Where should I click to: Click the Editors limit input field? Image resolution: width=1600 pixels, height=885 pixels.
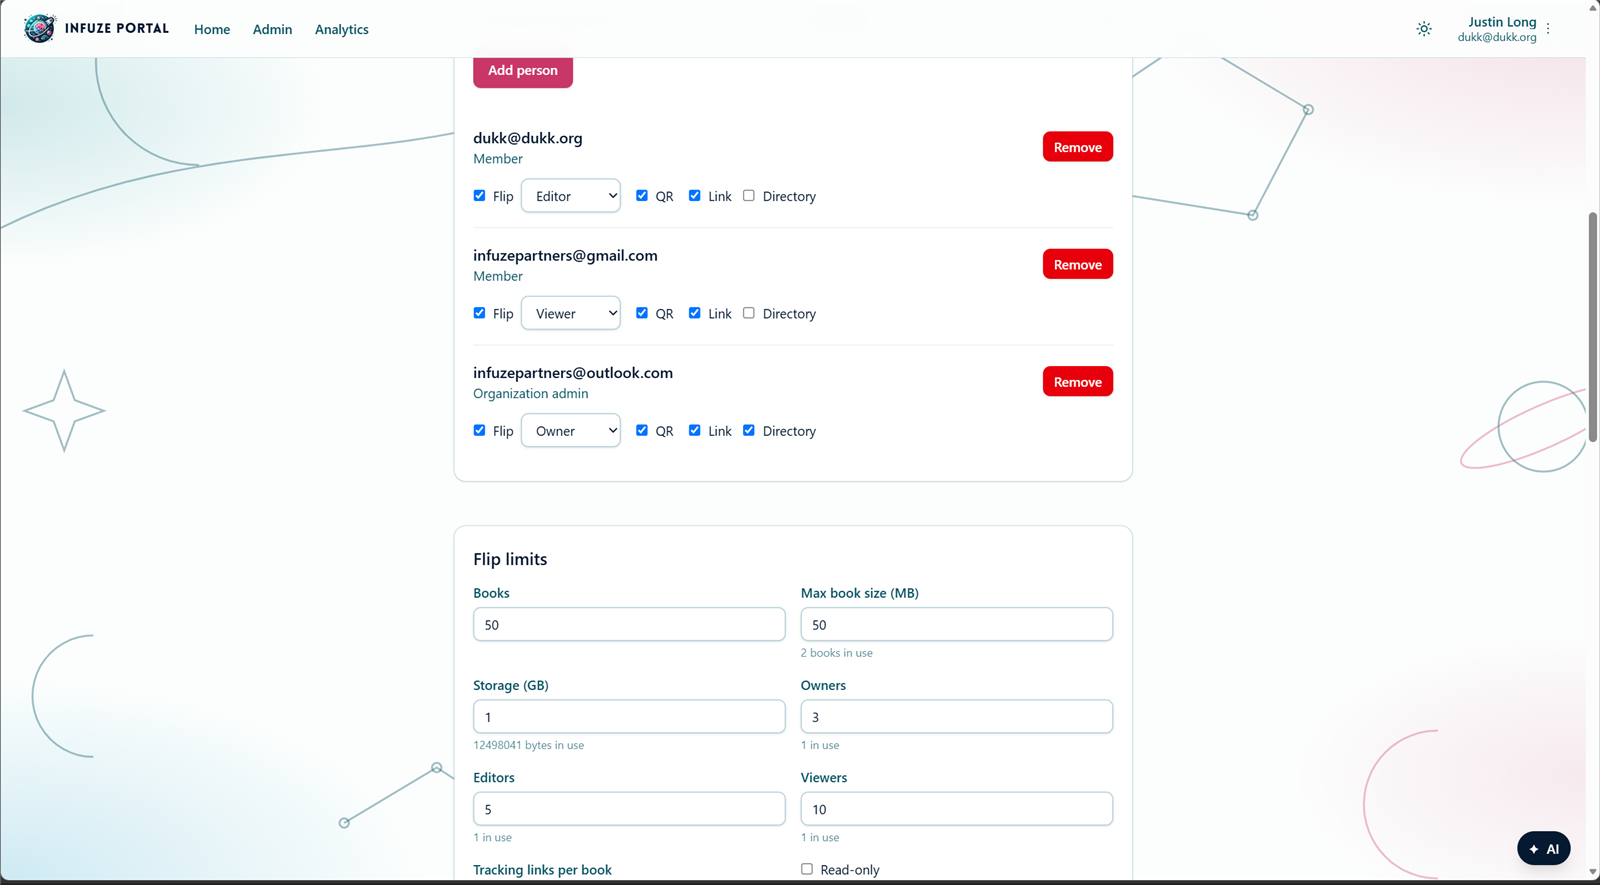point(629,809)
